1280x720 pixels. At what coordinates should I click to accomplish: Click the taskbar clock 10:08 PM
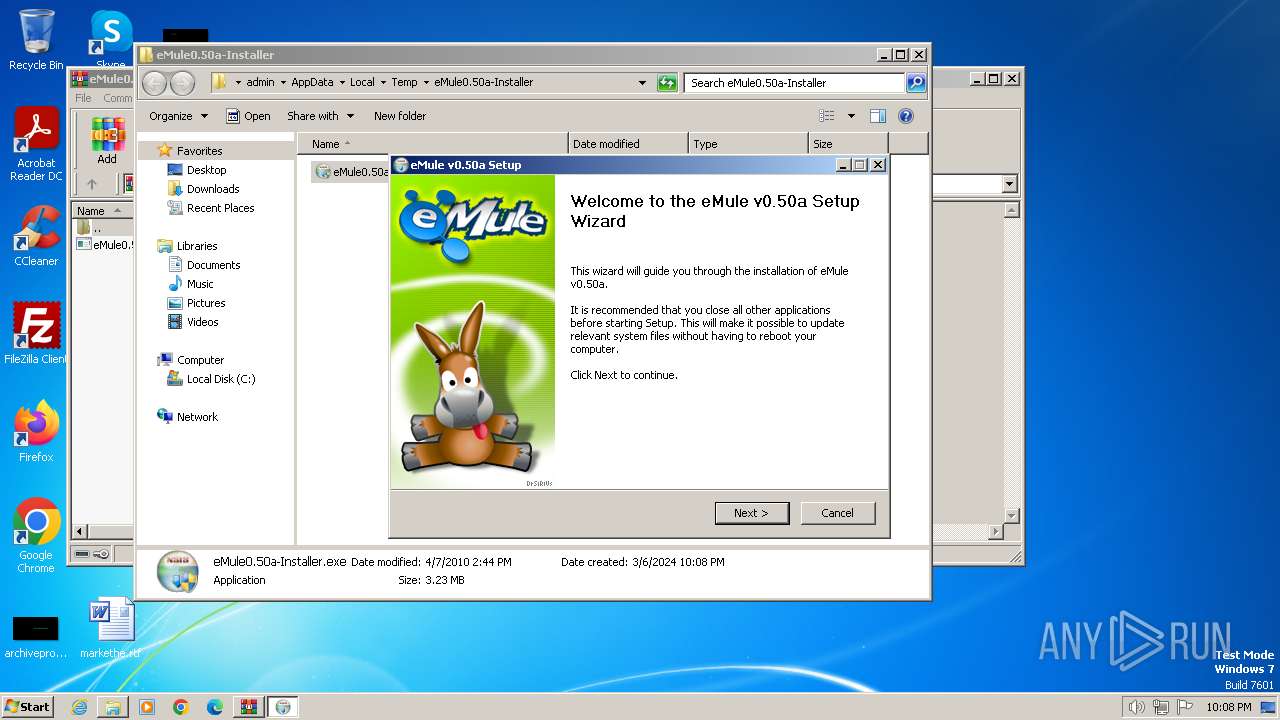click(1228, 707)
